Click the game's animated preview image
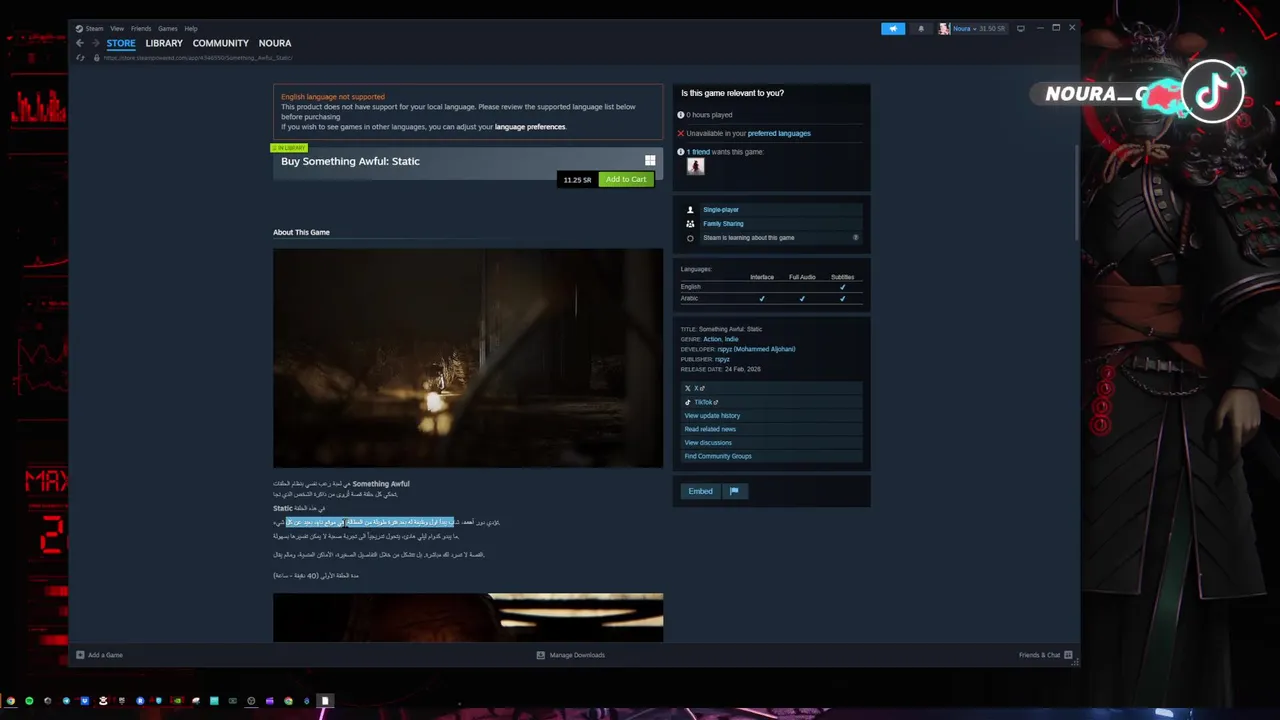The image size is (1280, 720). pyautogui.click(x=468, y=358)
